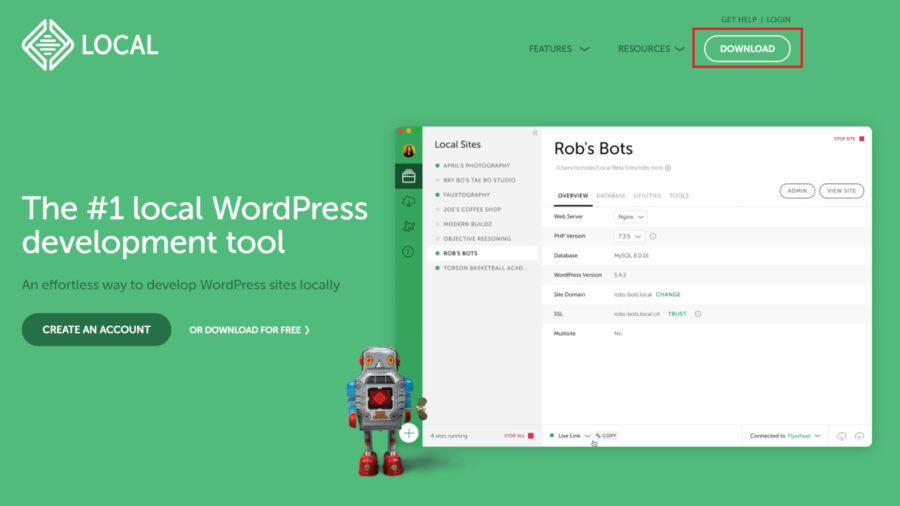Click the site path info icon

pos(668,168)
